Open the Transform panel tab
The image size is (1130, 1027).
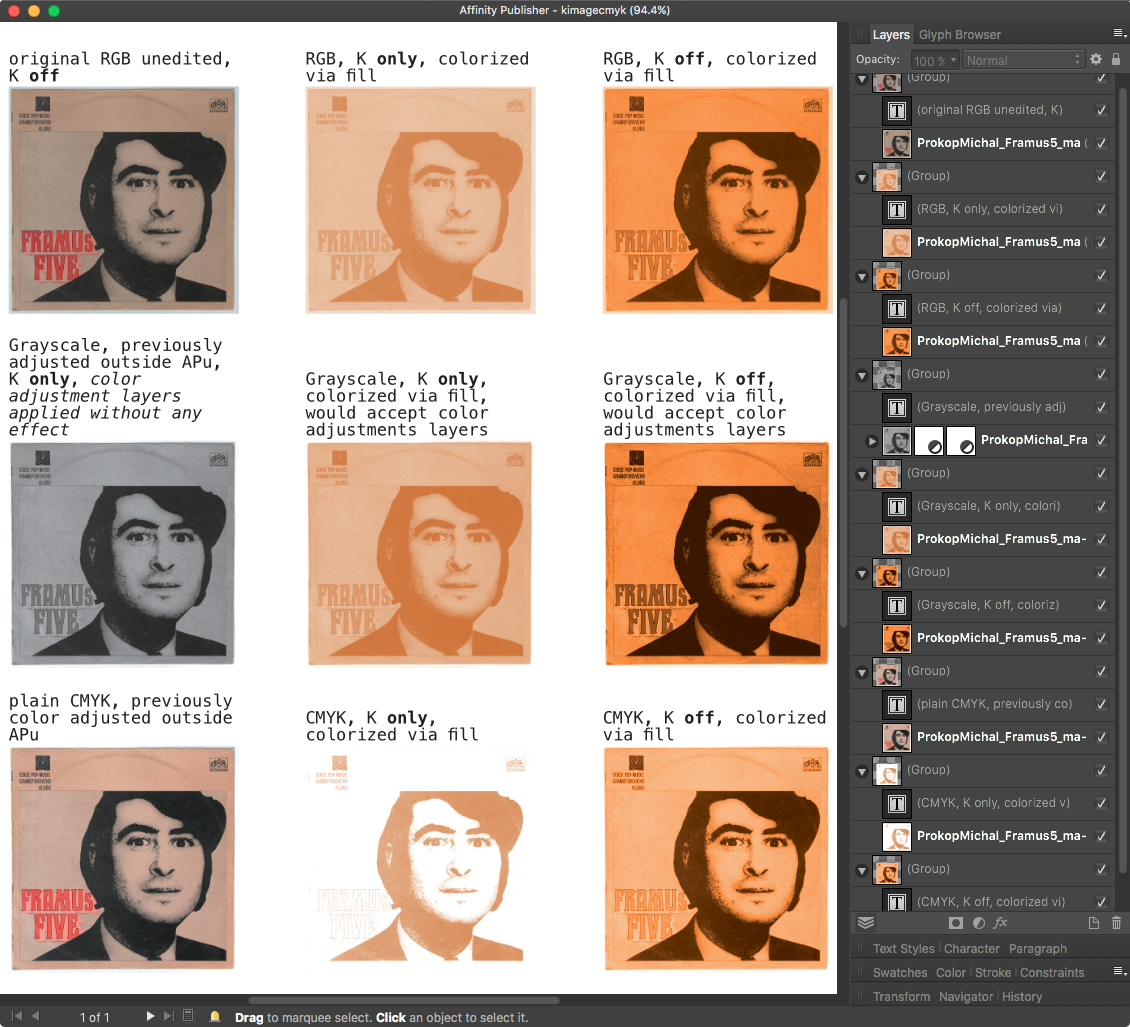[902, 997]
